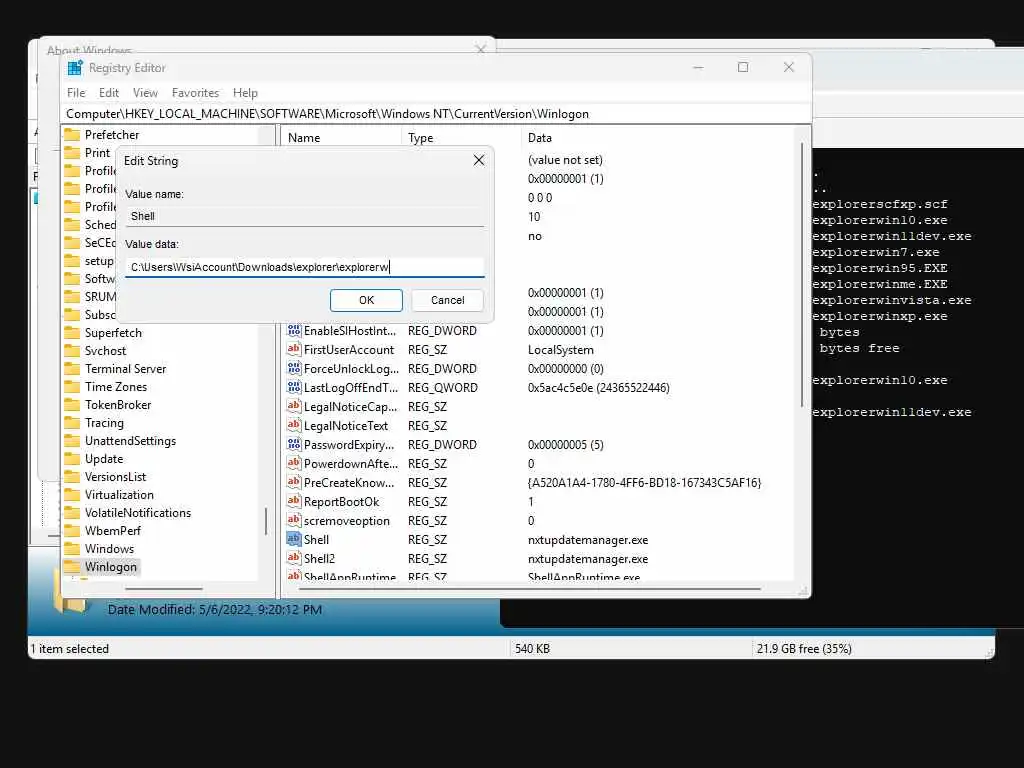Click explorerscfxp.scf in console window
This screenshot has width=1024, height=768.
coord(880,204)
